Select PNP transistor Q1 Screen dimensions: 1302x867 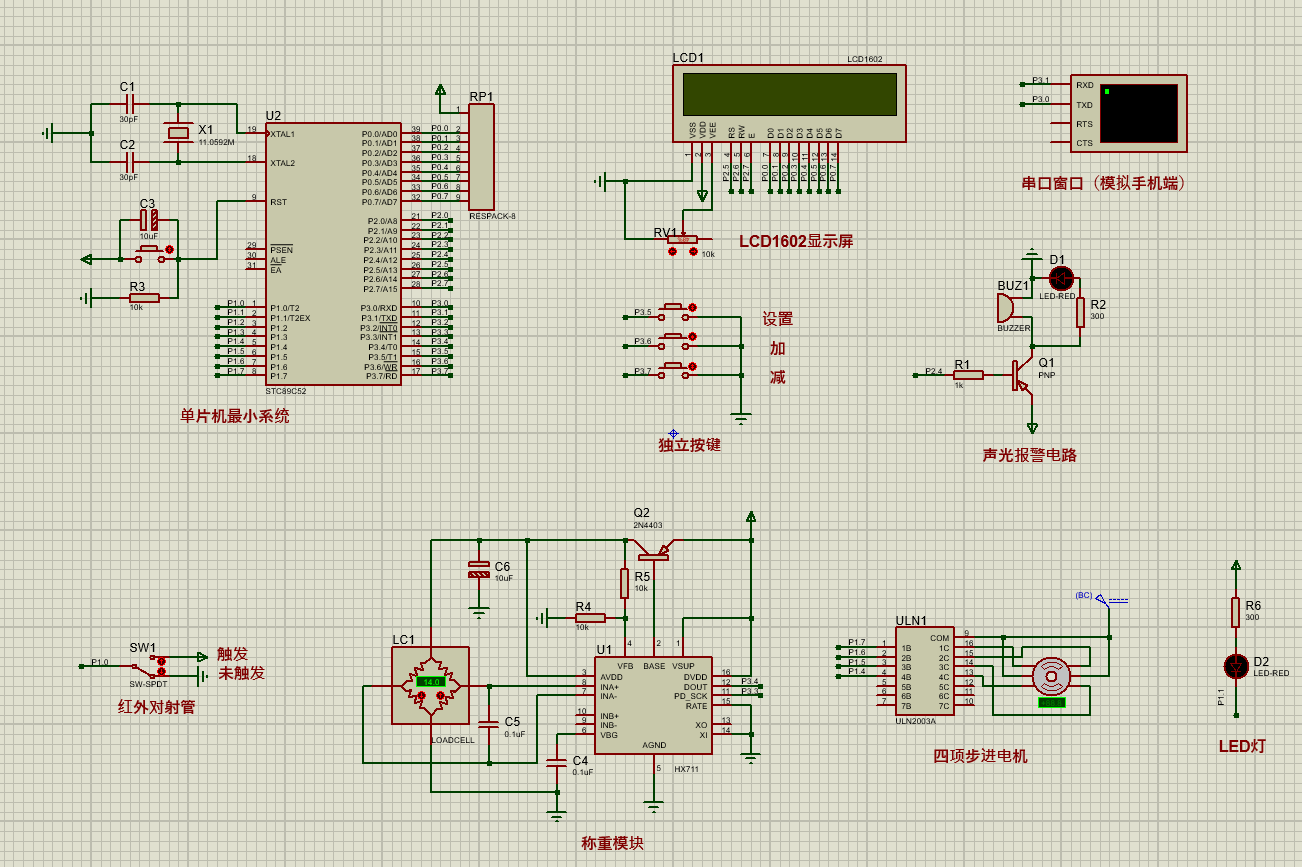click(x=1022, y=375)
